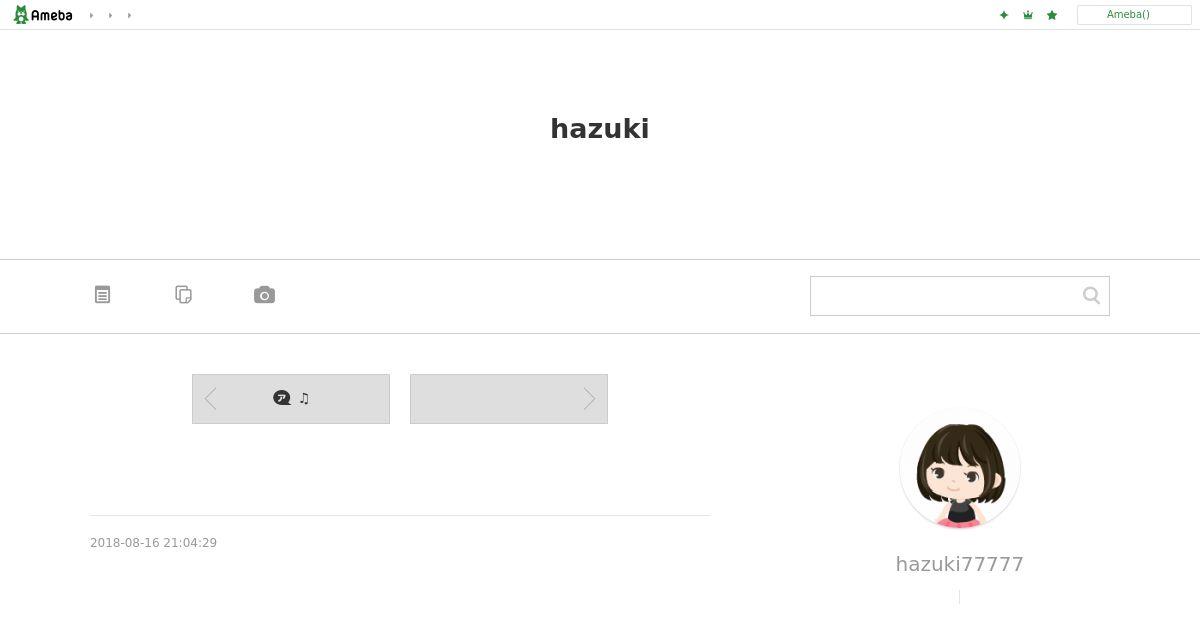Open the hazuki blog title link
The image size is (1200, 630).
(600, 129)
